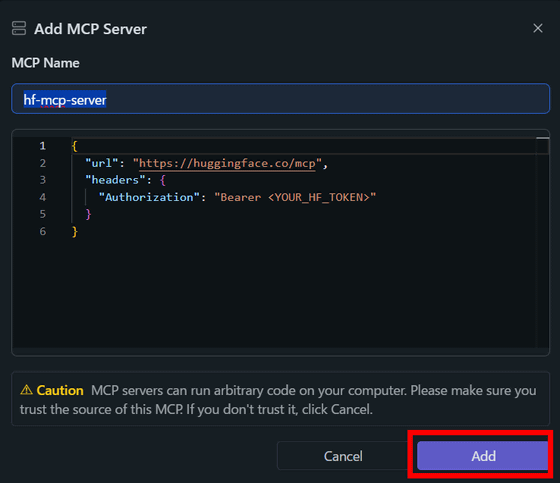Place cursor on the "headers" key
This screenshot has height=483, width=560.
[x=115, y=180]
